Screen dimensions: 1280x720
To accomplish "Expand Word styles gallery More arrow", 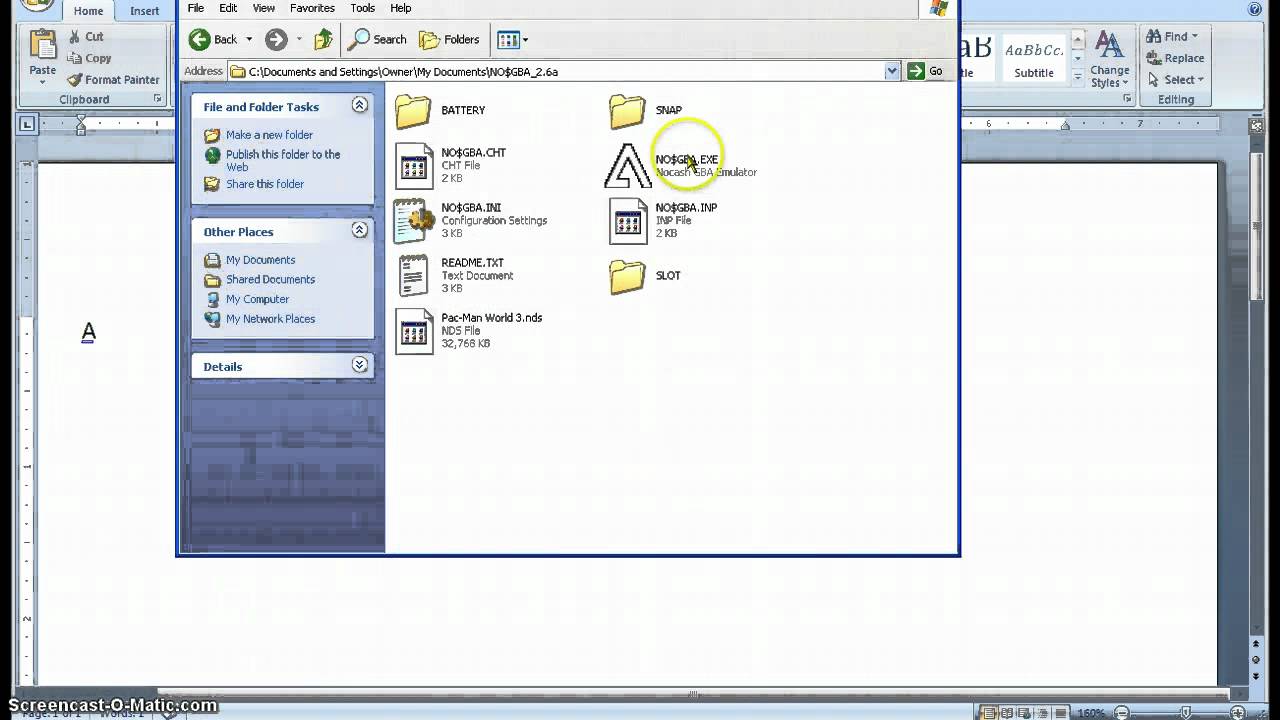I will (x=1078, y=78).
